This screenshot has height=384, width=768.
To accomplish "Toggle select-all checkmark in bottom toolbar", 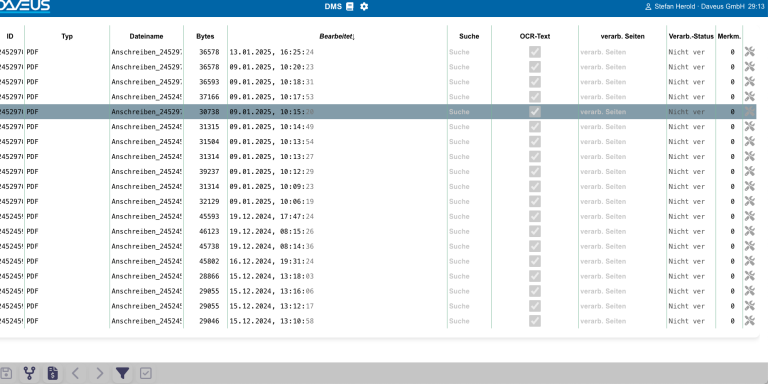I will [x=145, y=374].
